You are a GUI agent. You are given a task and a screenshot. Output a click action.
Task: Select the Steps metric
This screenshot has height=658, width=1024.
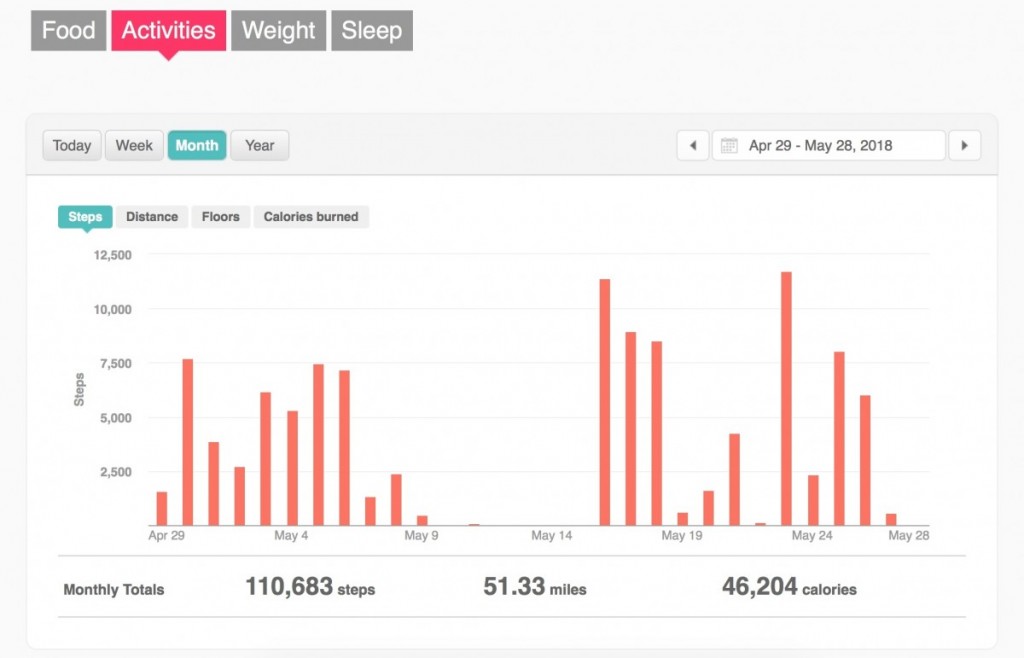pyautogui.click(x=84, y=217)
